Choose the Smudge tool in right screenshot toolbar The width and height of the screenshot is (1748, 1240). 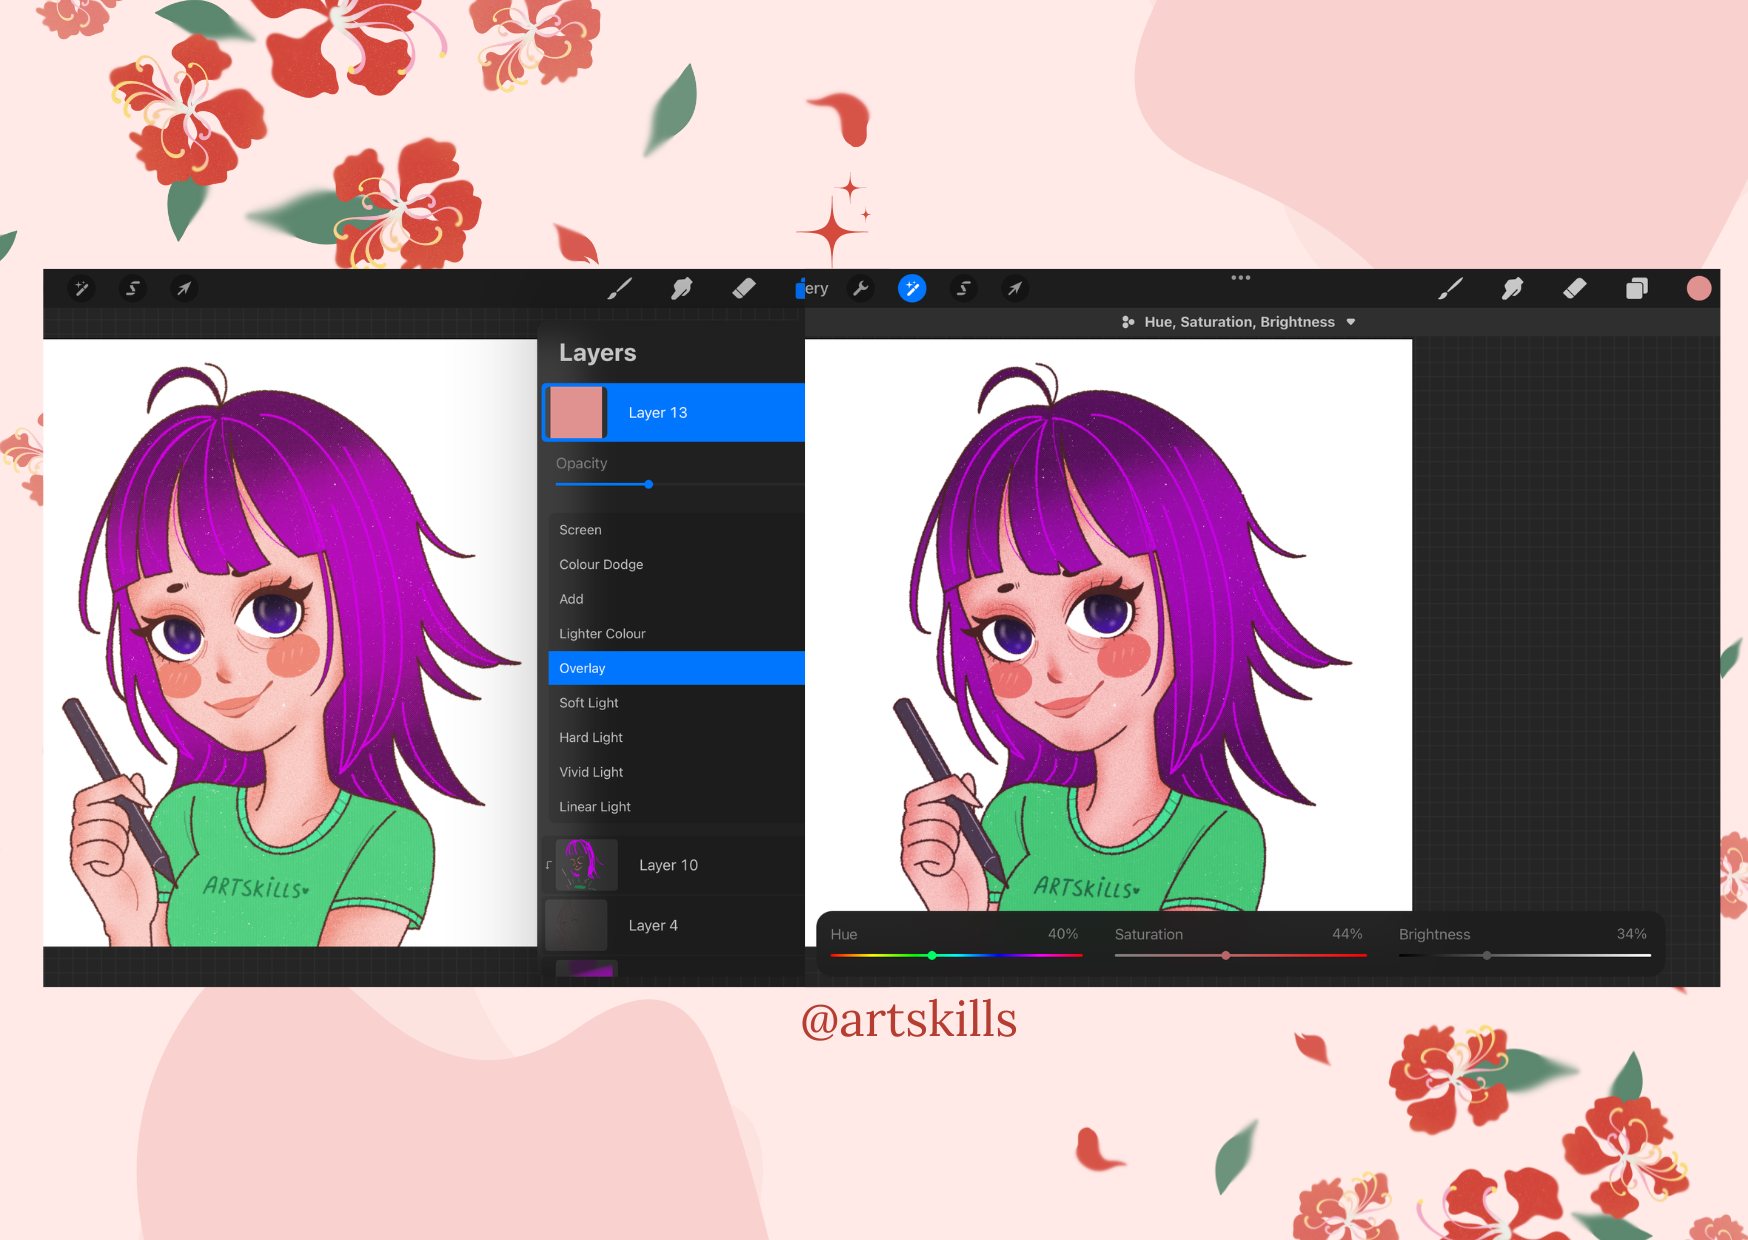click(1513, 289)
